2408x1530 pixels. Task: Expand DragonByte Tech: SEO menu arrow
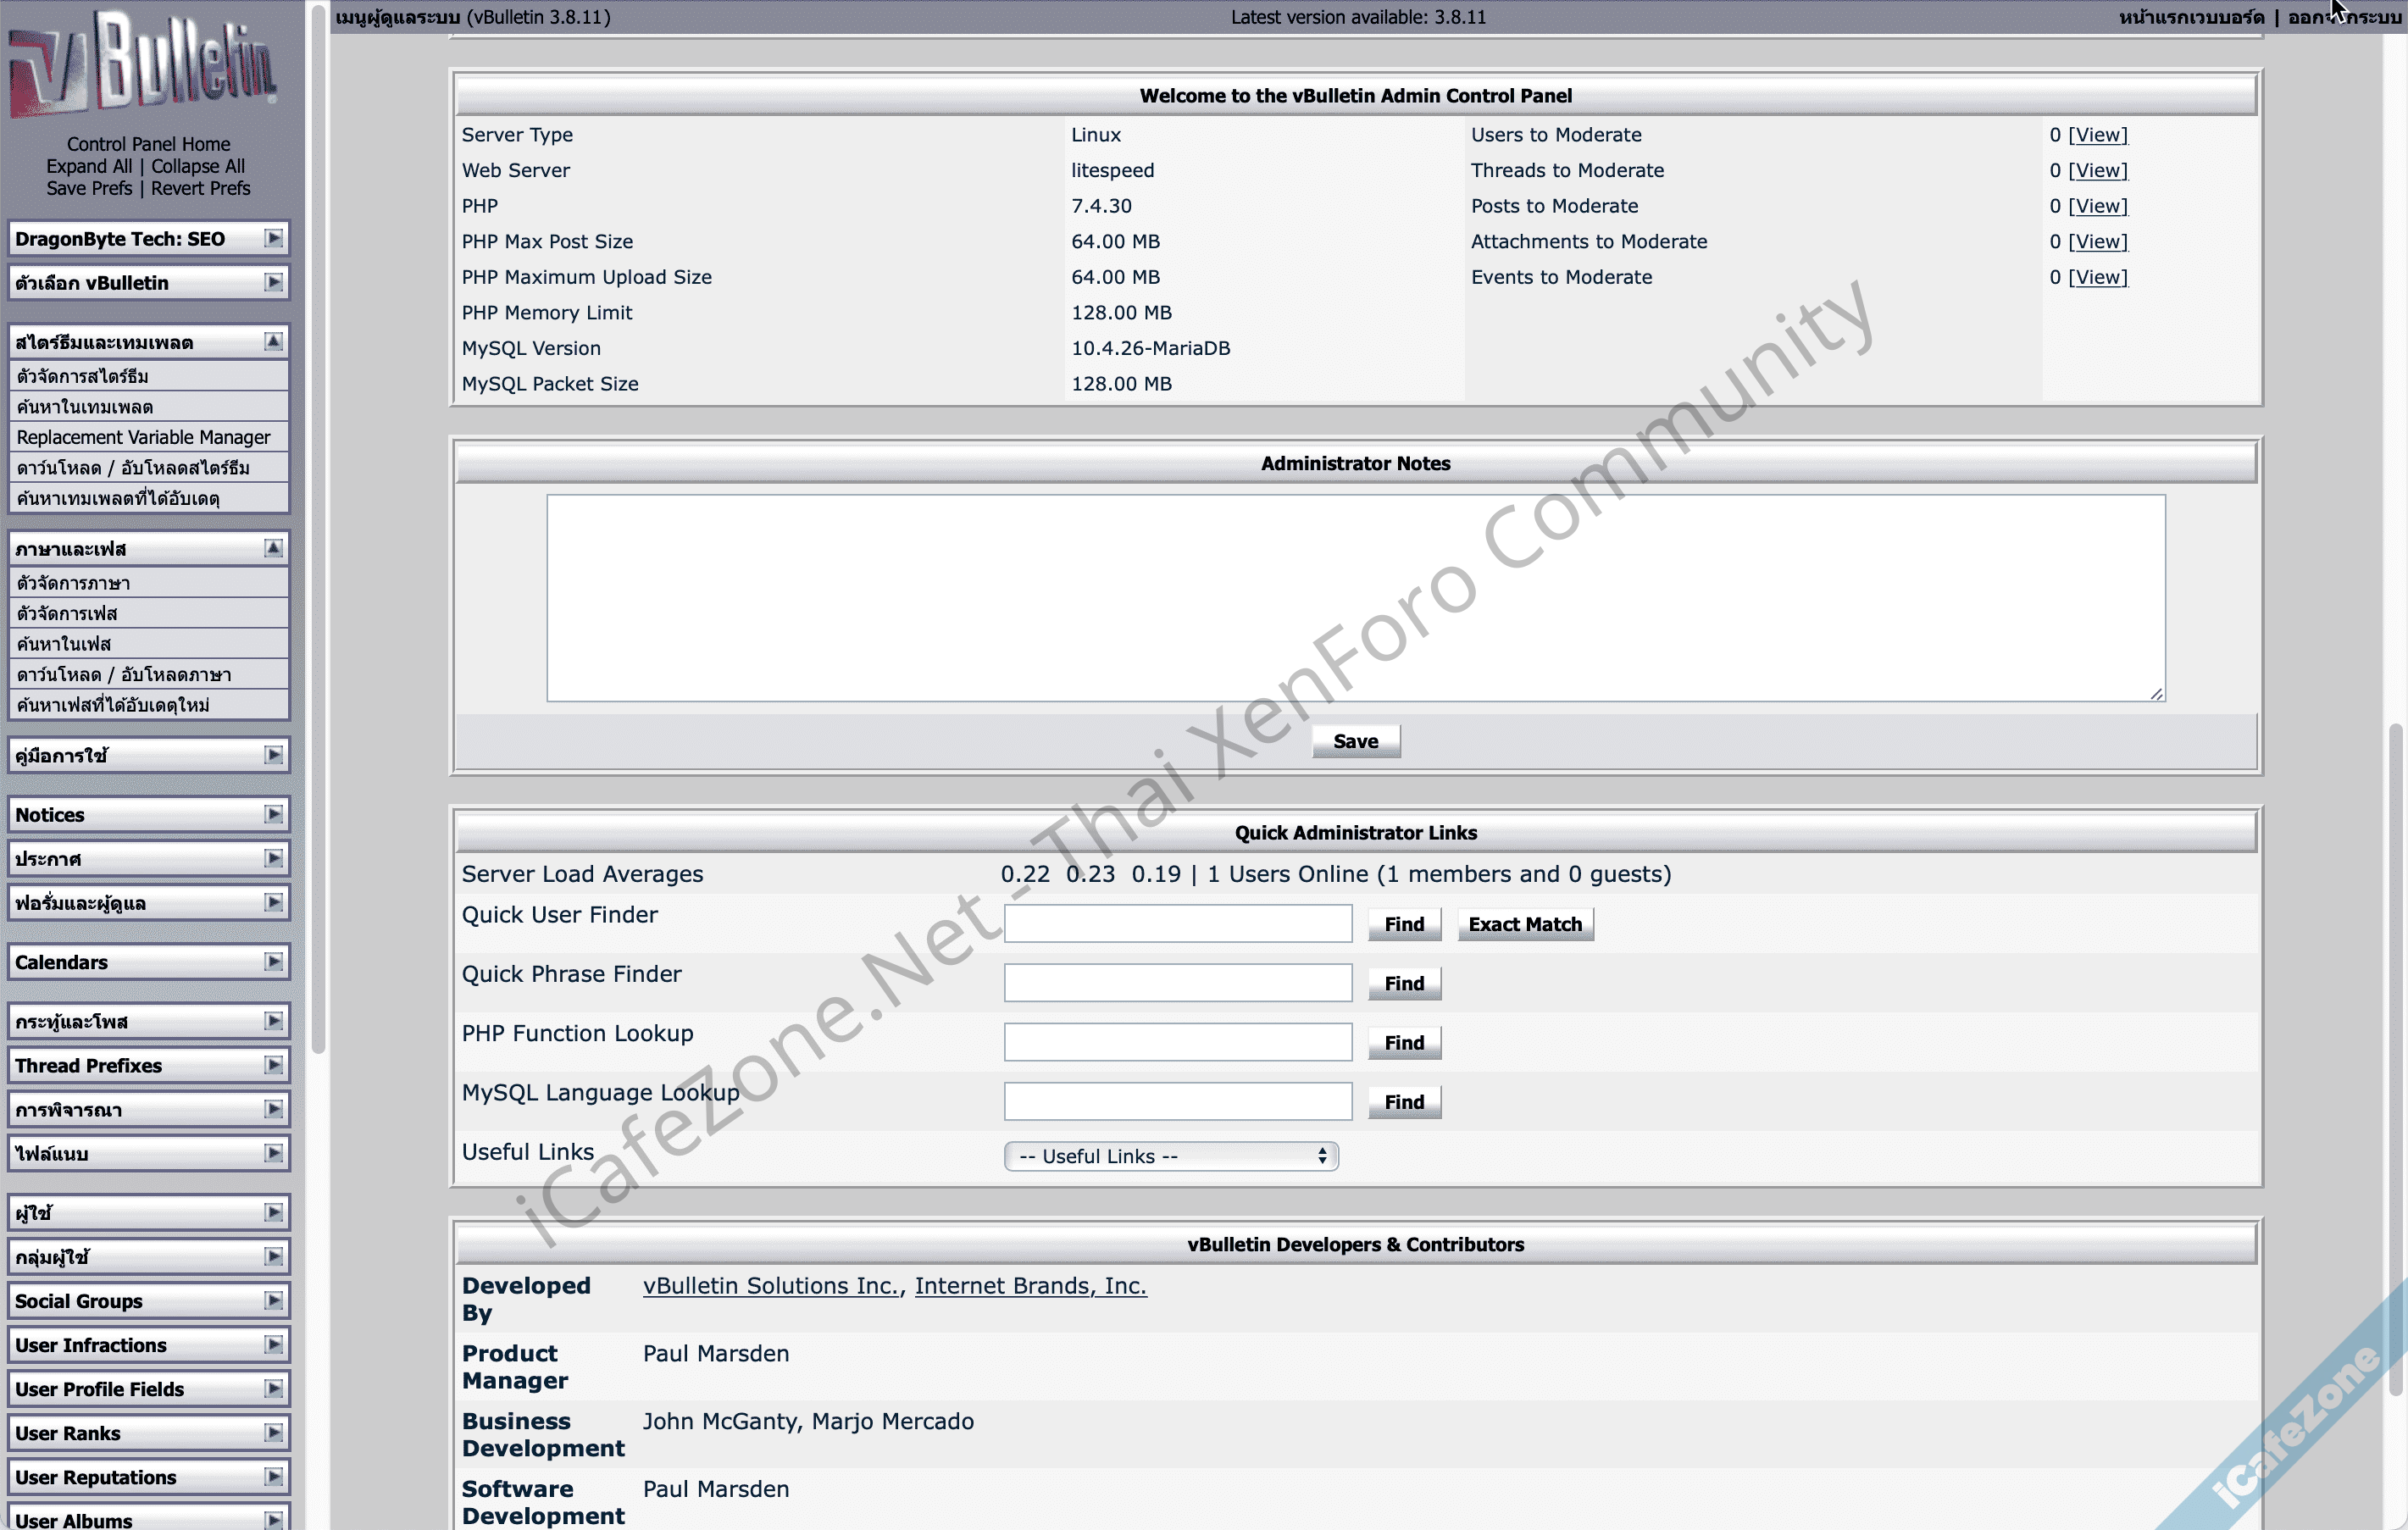tap(273, 238)
